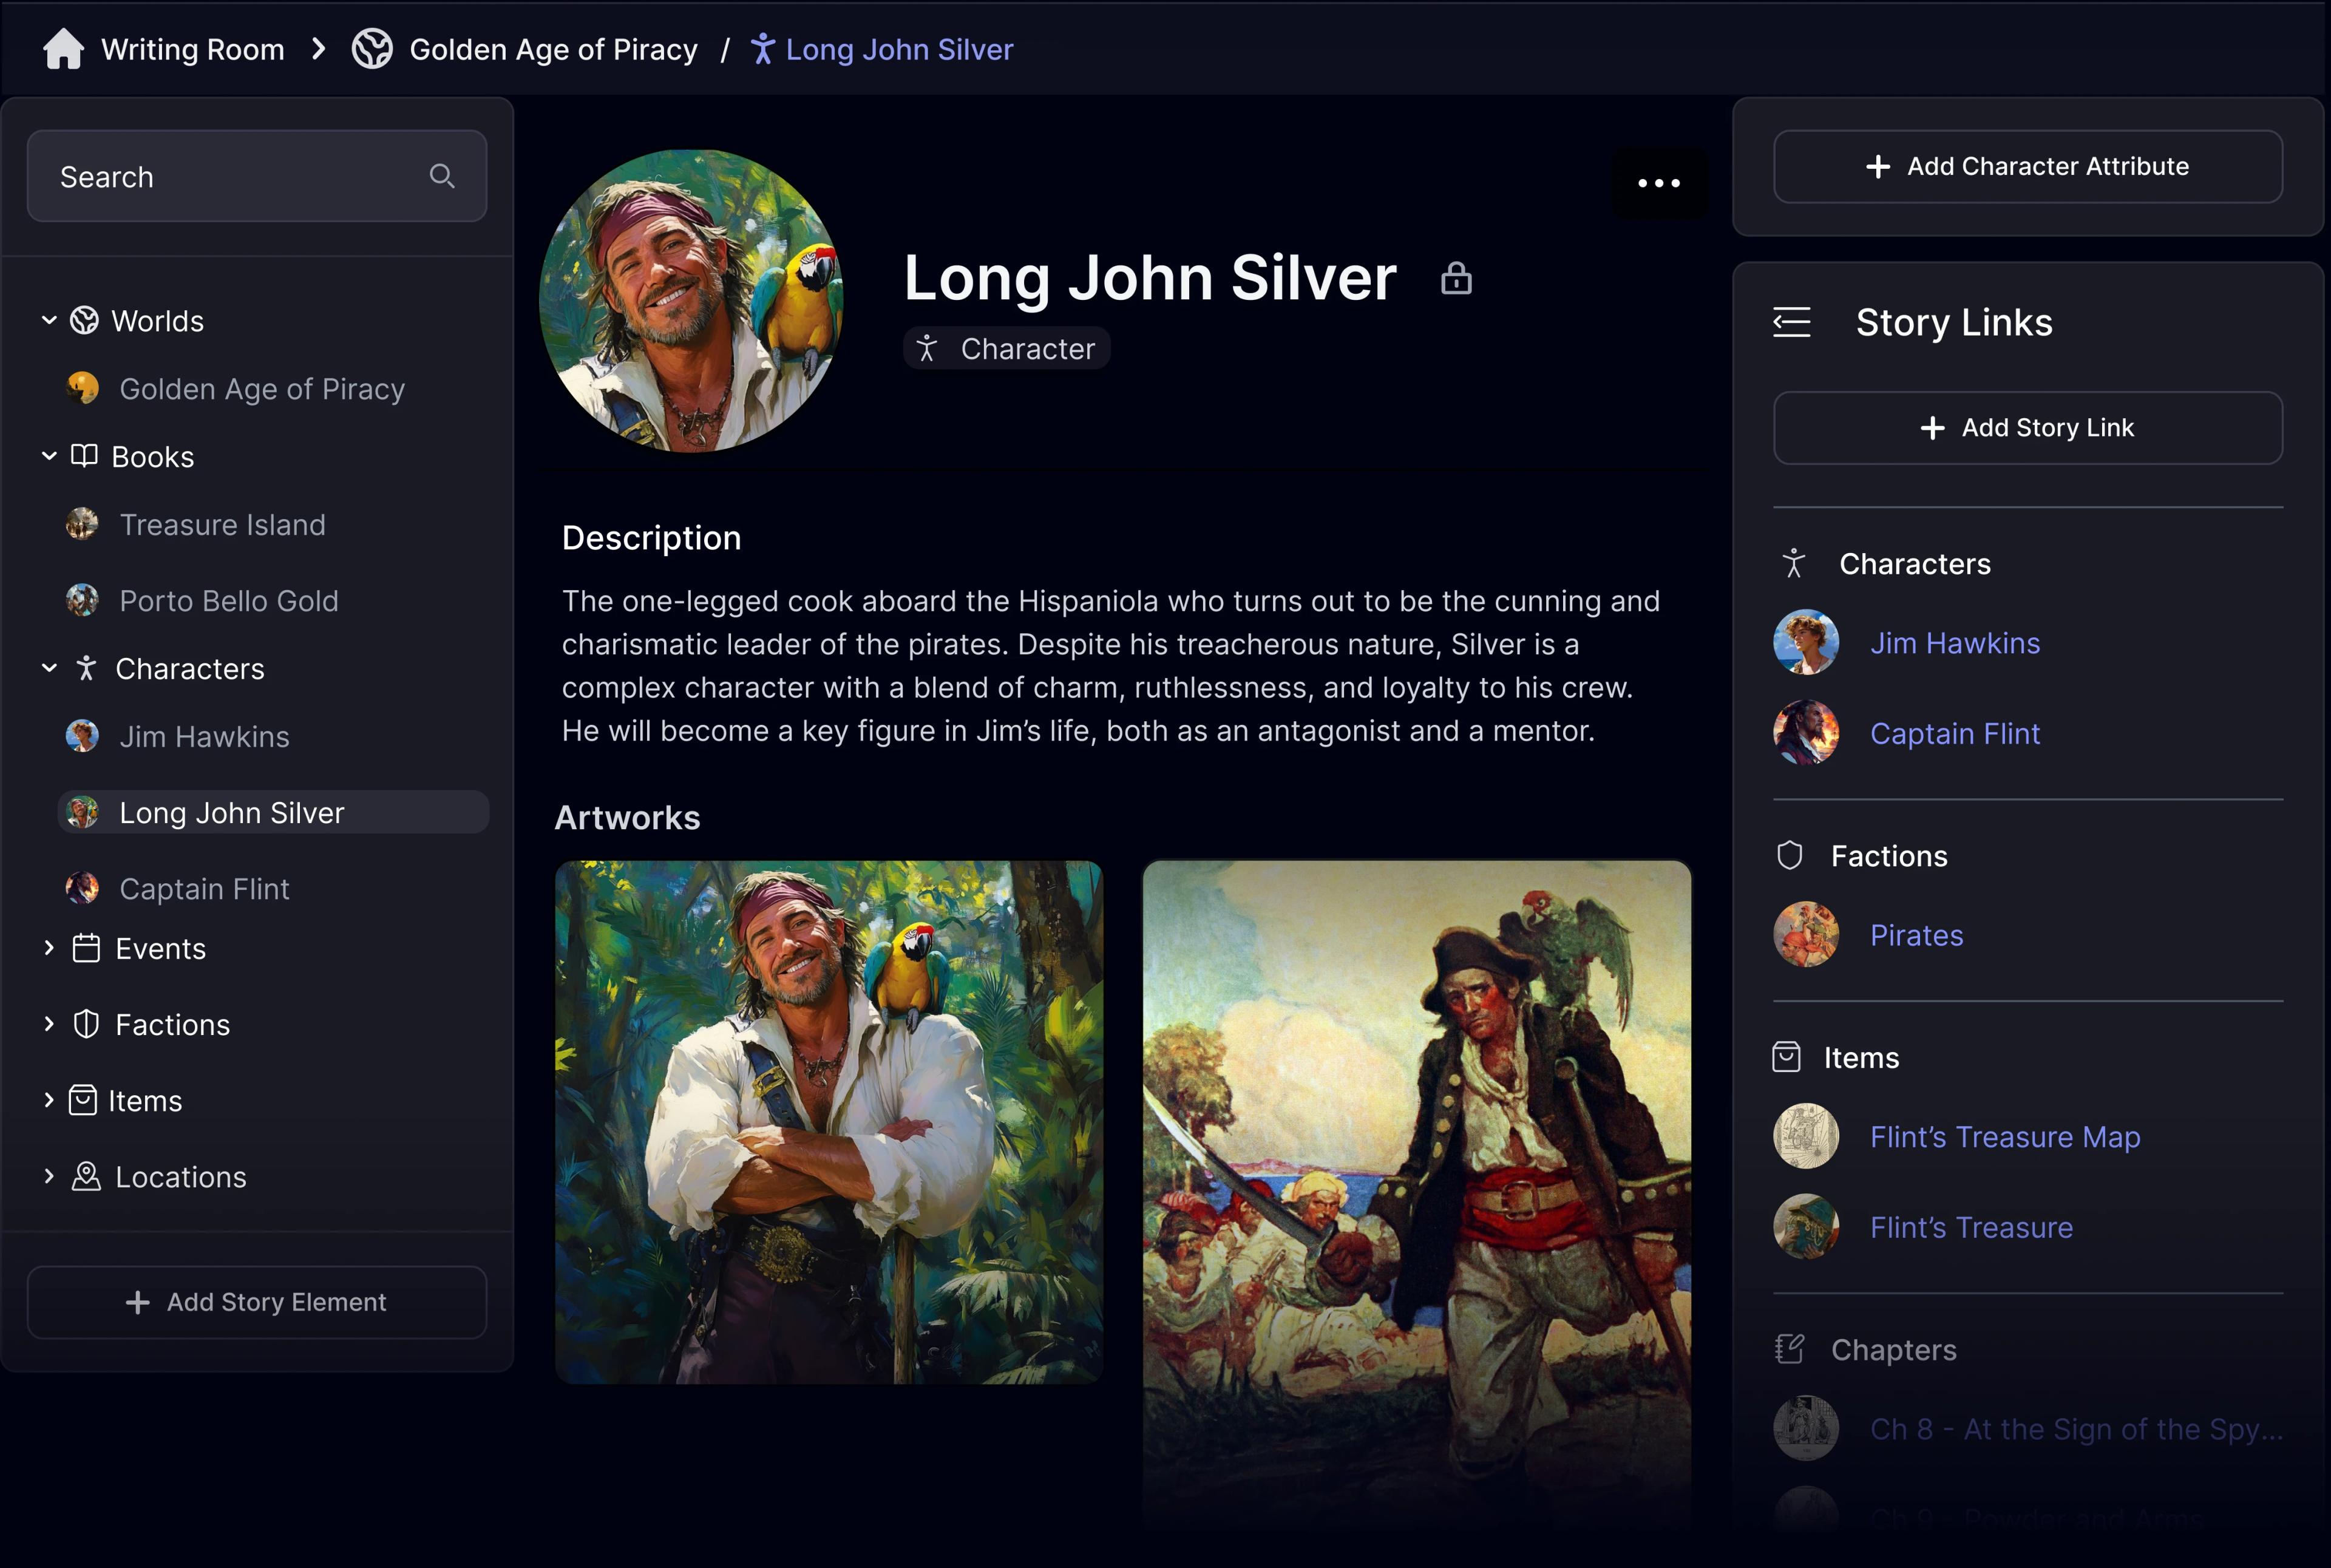Click the Worlds globe icon in sidebar
The image size is (2331, 1568).
coord(85,321)
